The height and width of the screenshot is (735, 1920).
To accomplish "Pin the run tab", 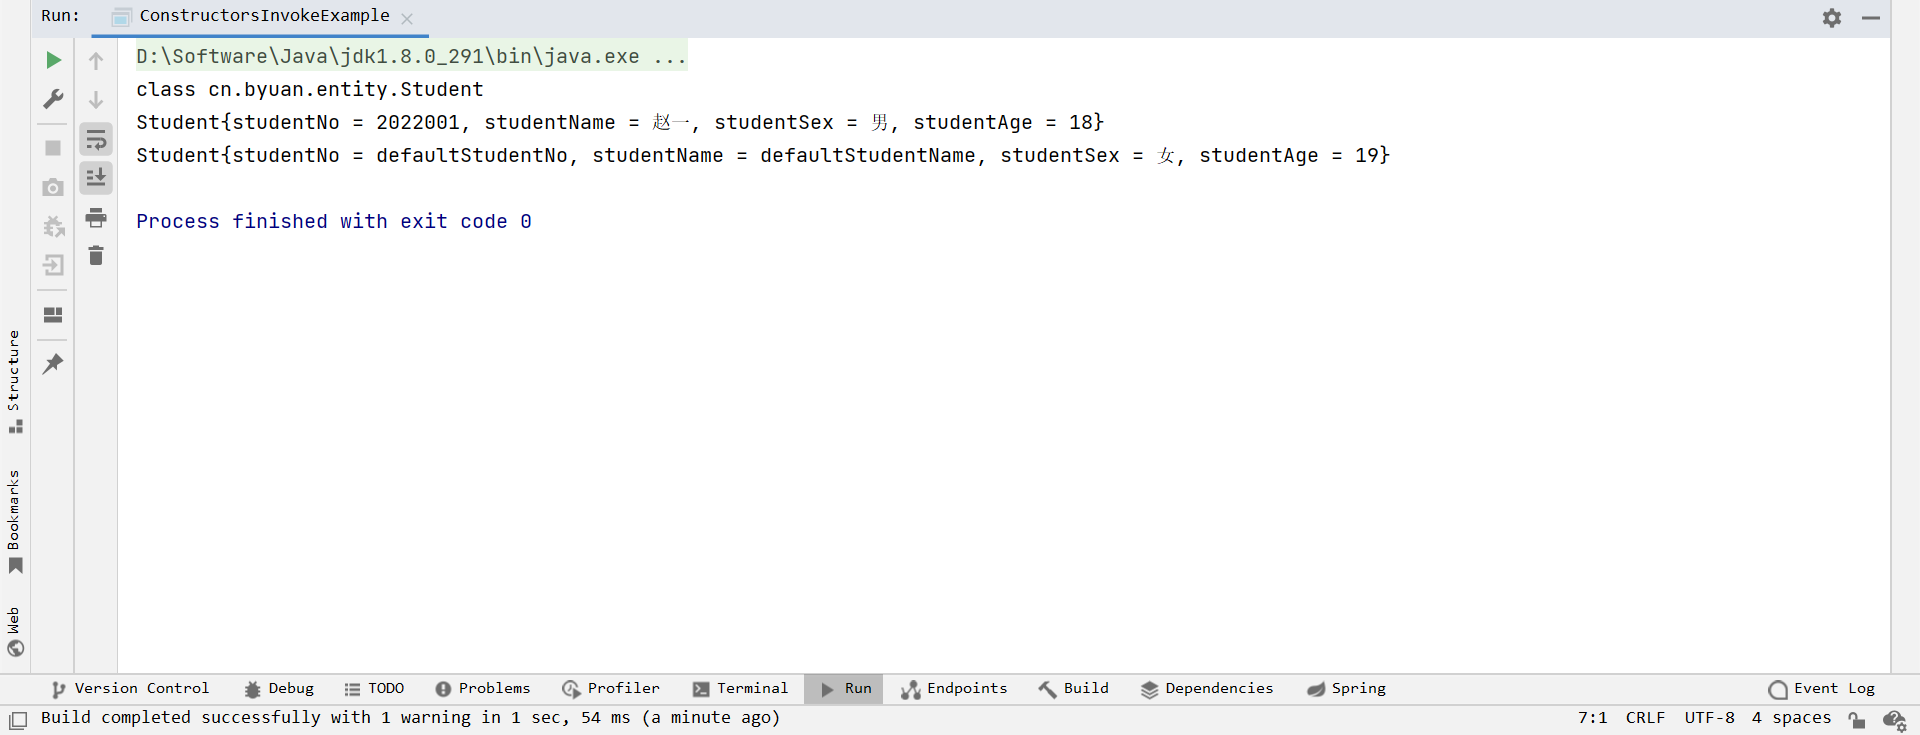I will tap(53, 364).
